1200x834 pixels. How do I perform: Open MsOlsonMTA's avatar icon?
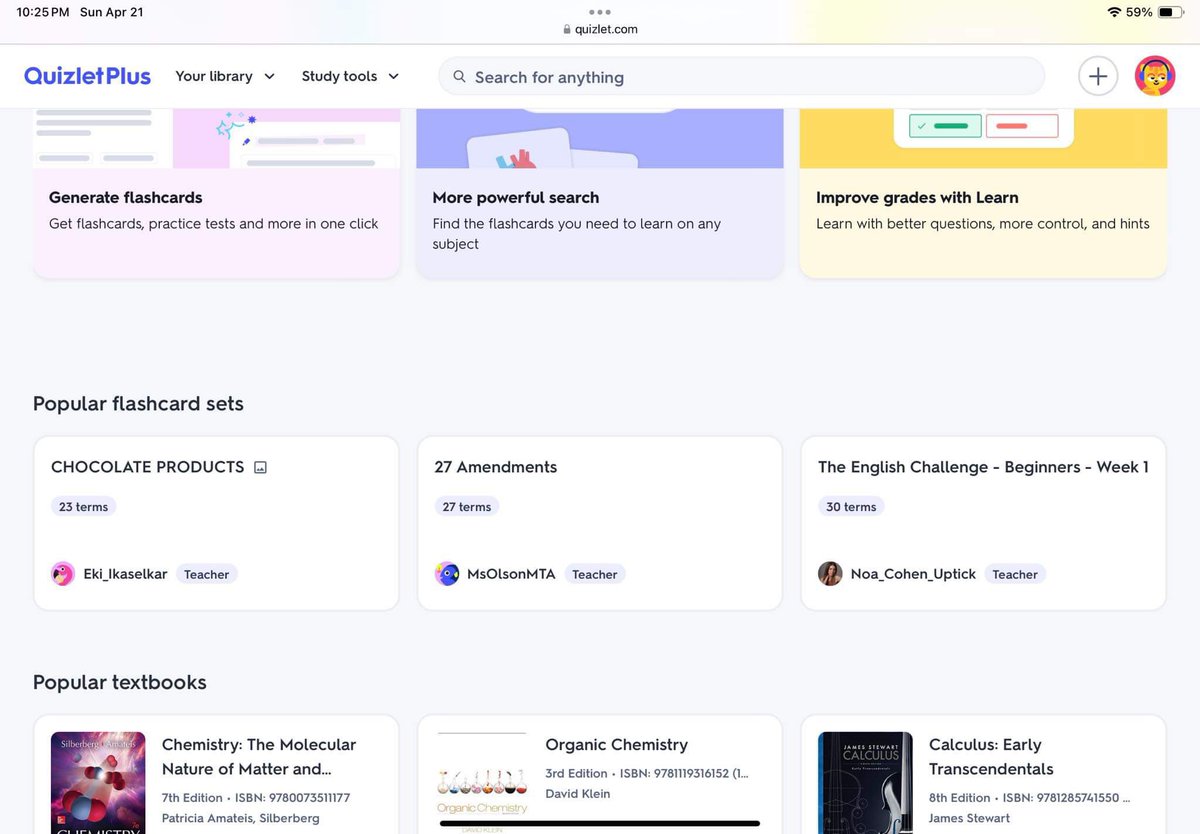[447, 574]
